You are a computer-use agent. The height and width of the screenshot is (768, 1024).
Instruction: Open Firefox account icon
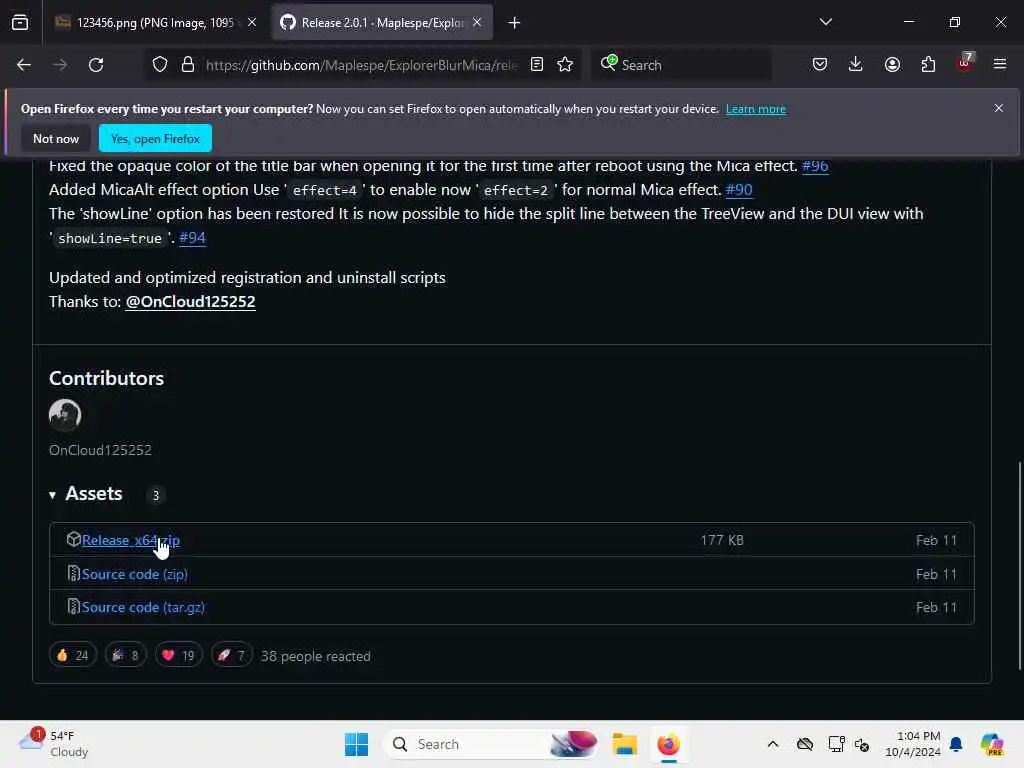pos(892,65)
